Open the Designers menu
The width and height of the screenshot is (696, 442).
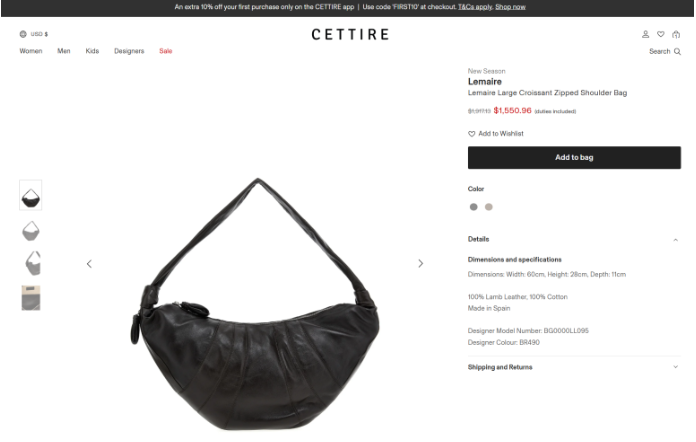click(x=129, y=51)
